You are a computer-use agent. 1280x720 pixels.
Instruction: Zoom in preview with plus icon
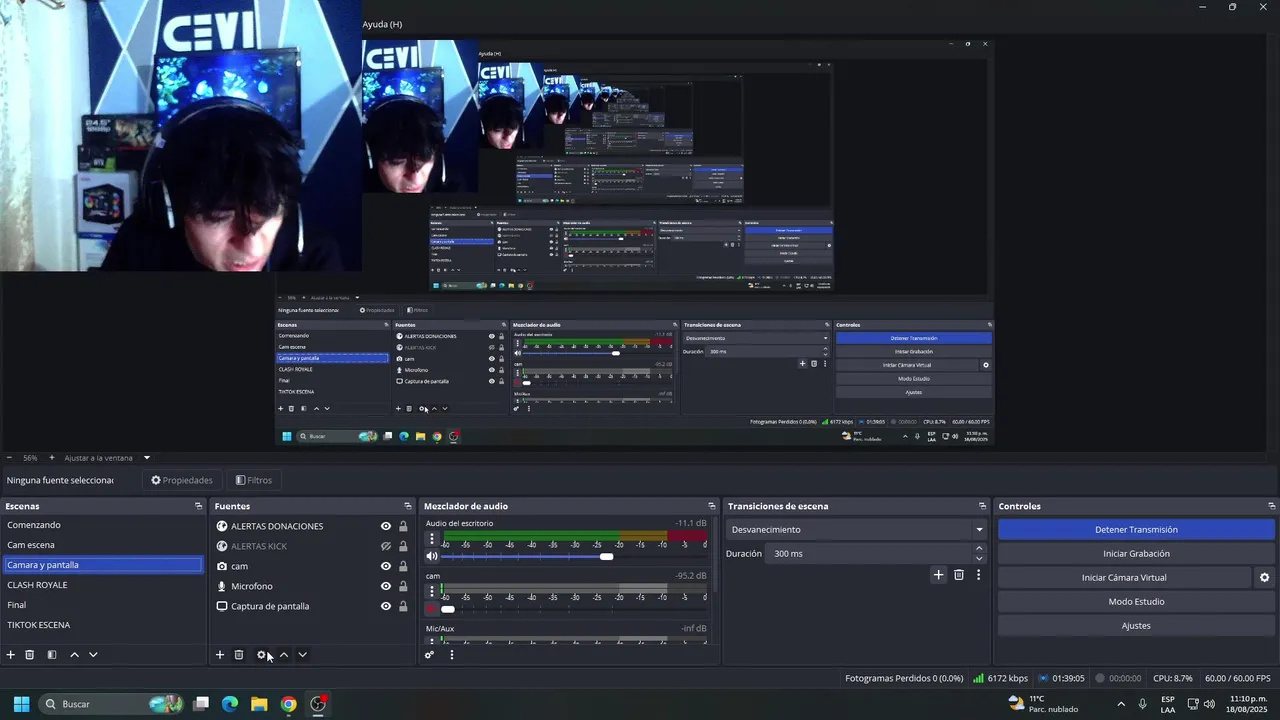pos(52,458)
